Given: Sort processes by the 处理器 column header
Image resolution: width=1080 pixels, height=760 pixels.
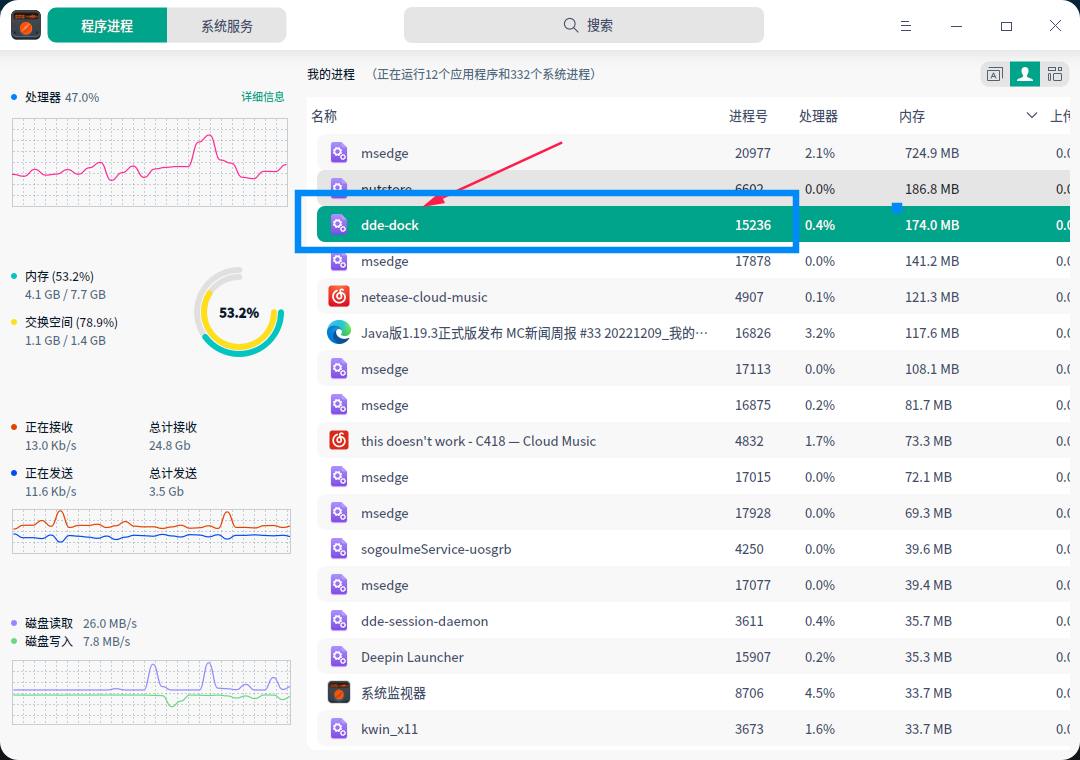Looking at the screenshot, I should [x=818, y=116].
